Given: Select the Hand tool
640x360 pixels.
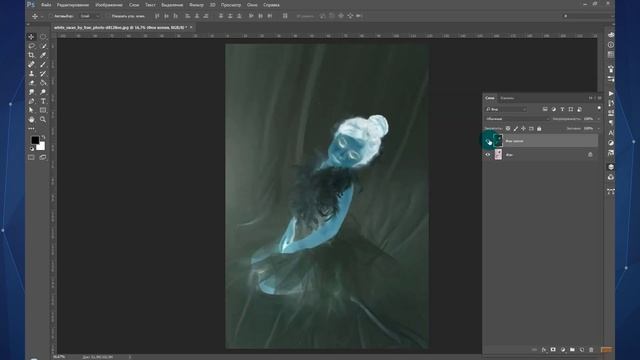Looking at the screenshot, I should (31, 120).
